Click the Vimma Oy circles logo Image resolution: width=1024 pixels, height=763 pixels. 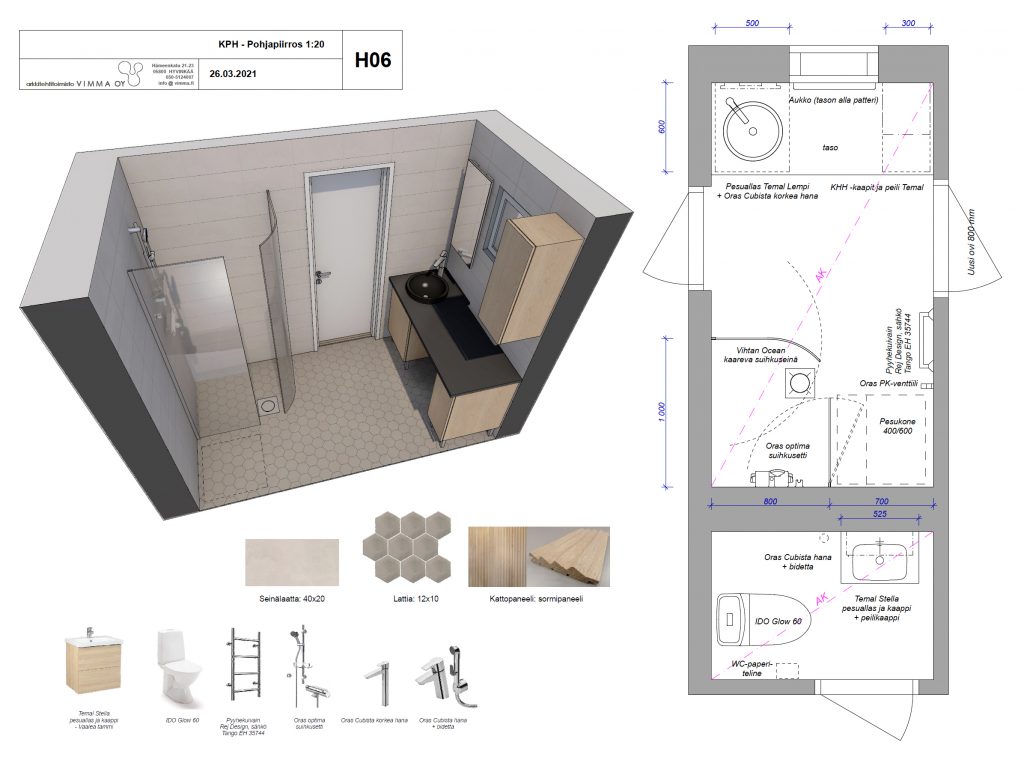click(x=131, y=72)
